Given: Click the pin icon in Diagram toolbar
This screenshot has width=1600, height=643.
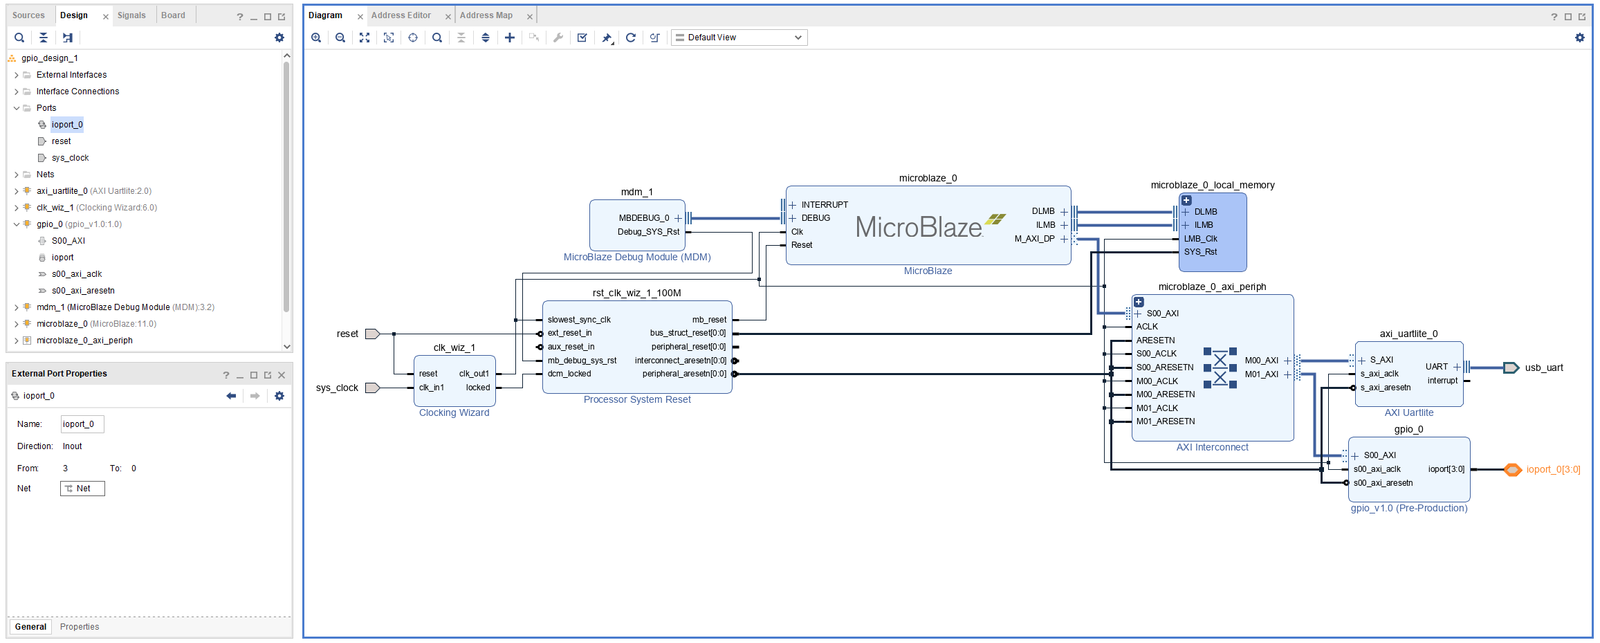Looking at the screenshot, I should [x=607, y=38].
